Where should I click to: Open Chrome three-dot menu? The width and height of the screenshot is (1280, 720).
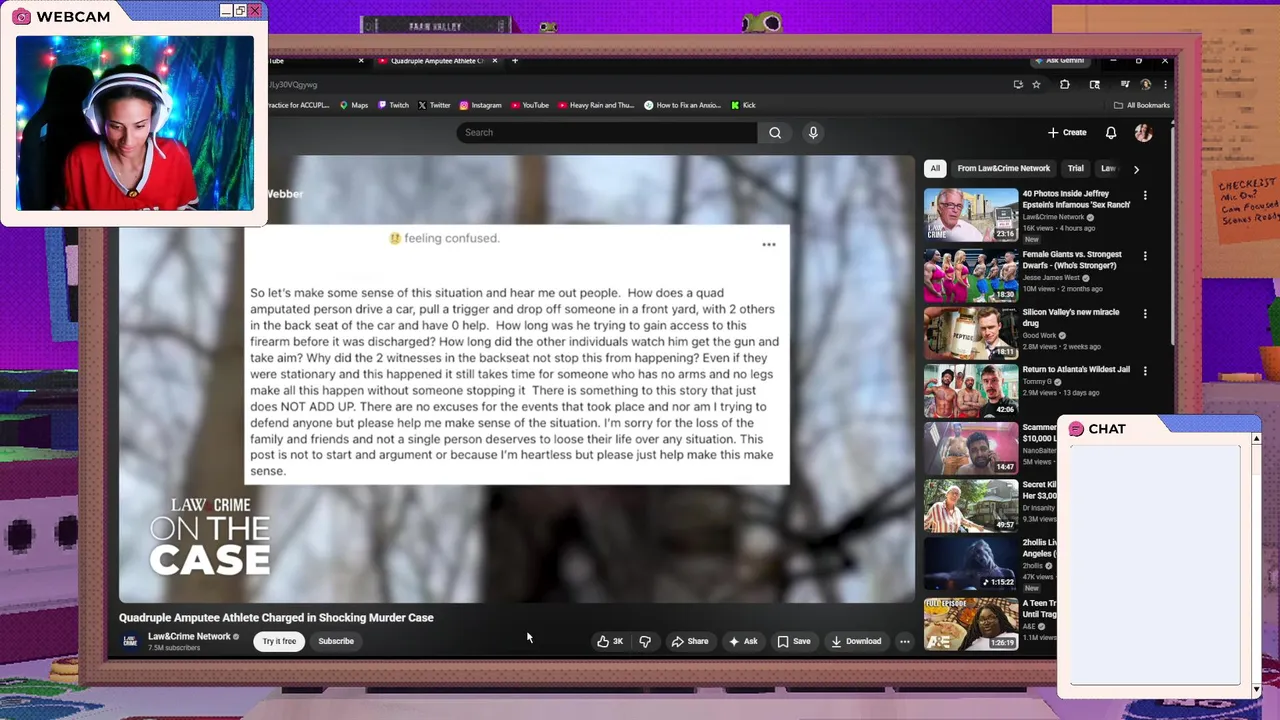point(1165,84)
